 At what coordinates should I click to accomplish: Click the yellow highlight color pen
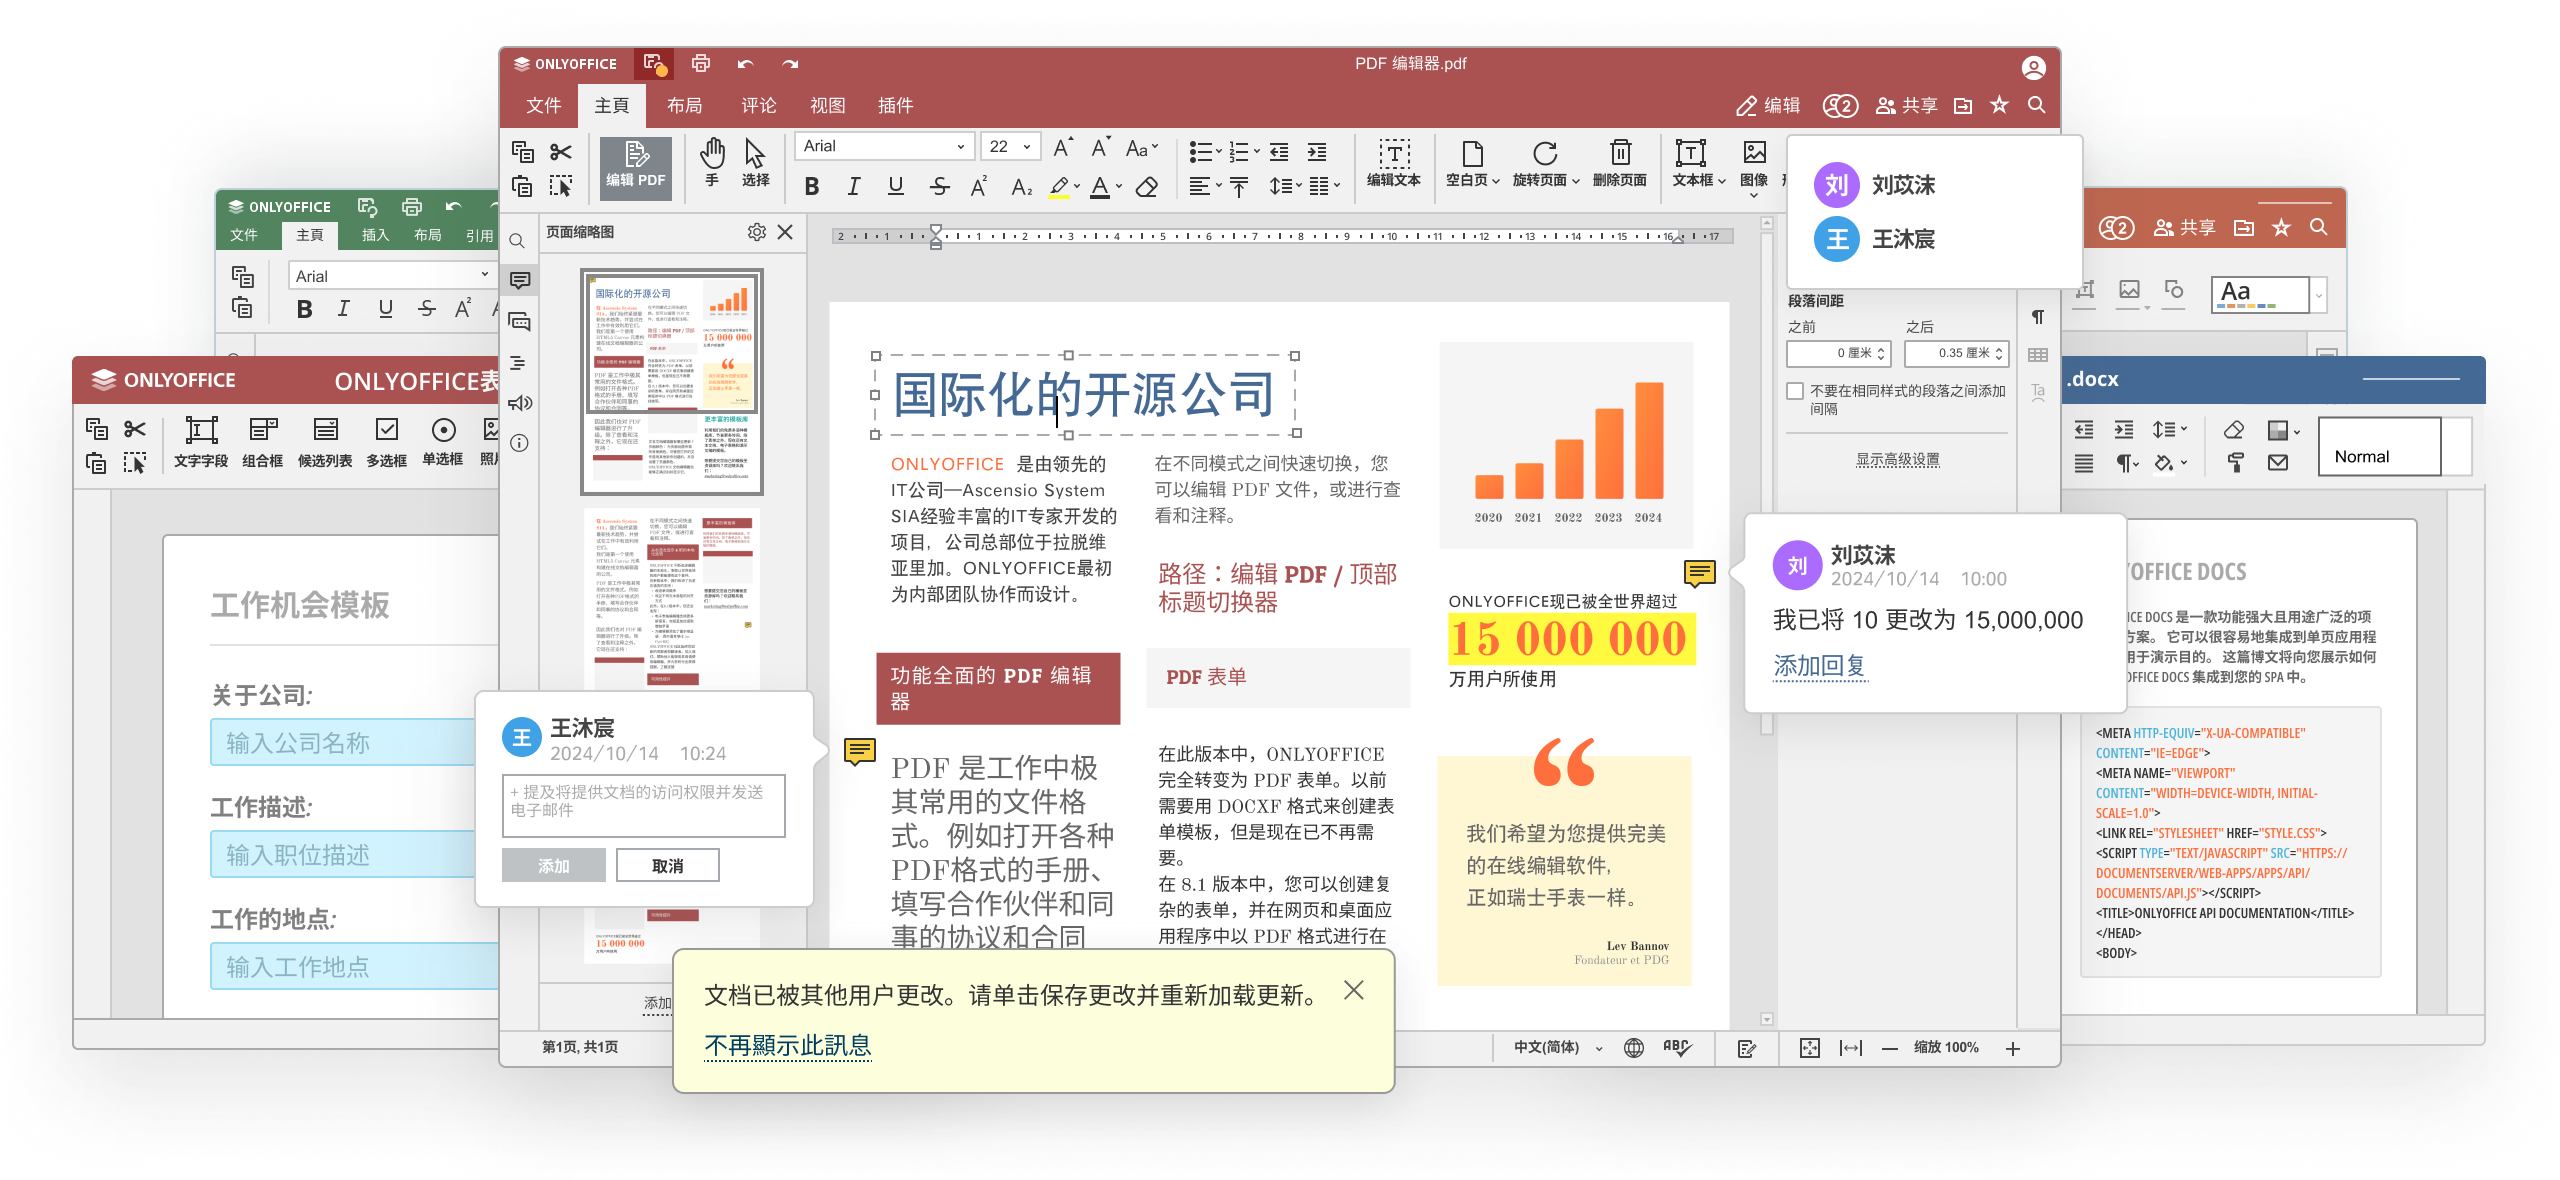[1059, 187]
